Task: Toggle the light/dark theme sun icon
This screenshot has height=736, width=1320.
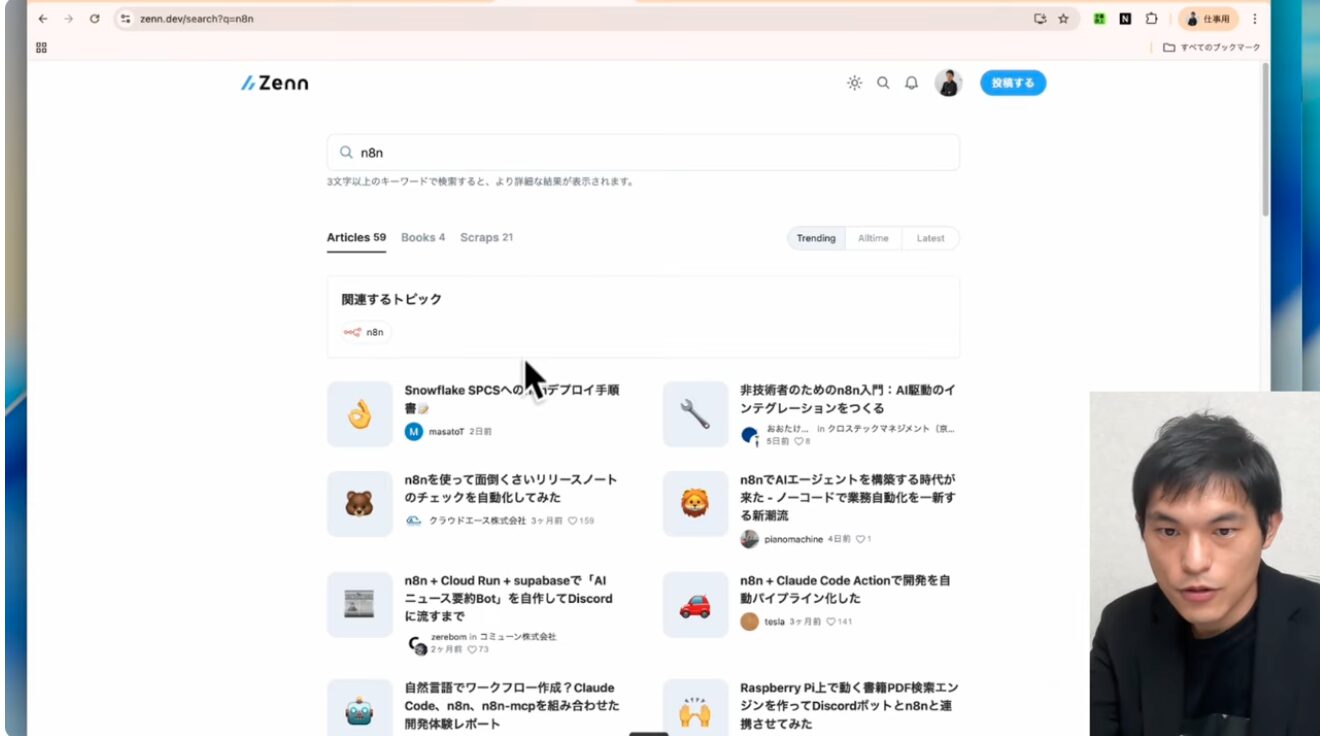Action: [854, 83]
